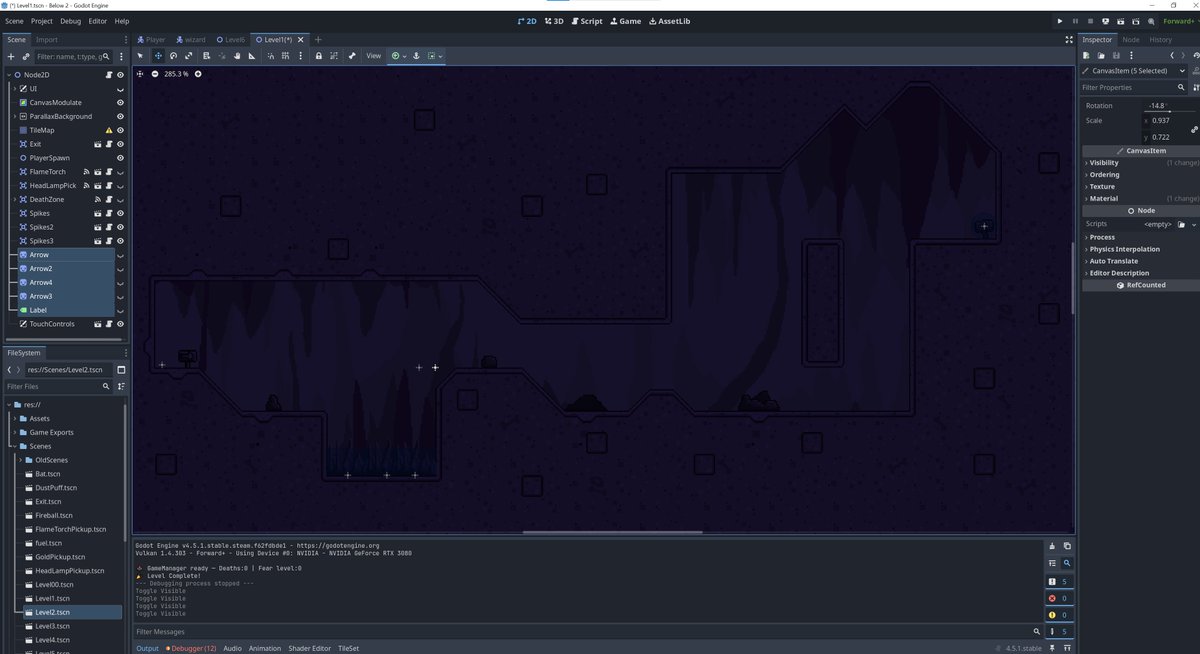Image resolution: width=1200 pixels, height=654 pixels.
Task: Open the Debugger (12) bottom panel tab
Action: click(x=191, y=648)
